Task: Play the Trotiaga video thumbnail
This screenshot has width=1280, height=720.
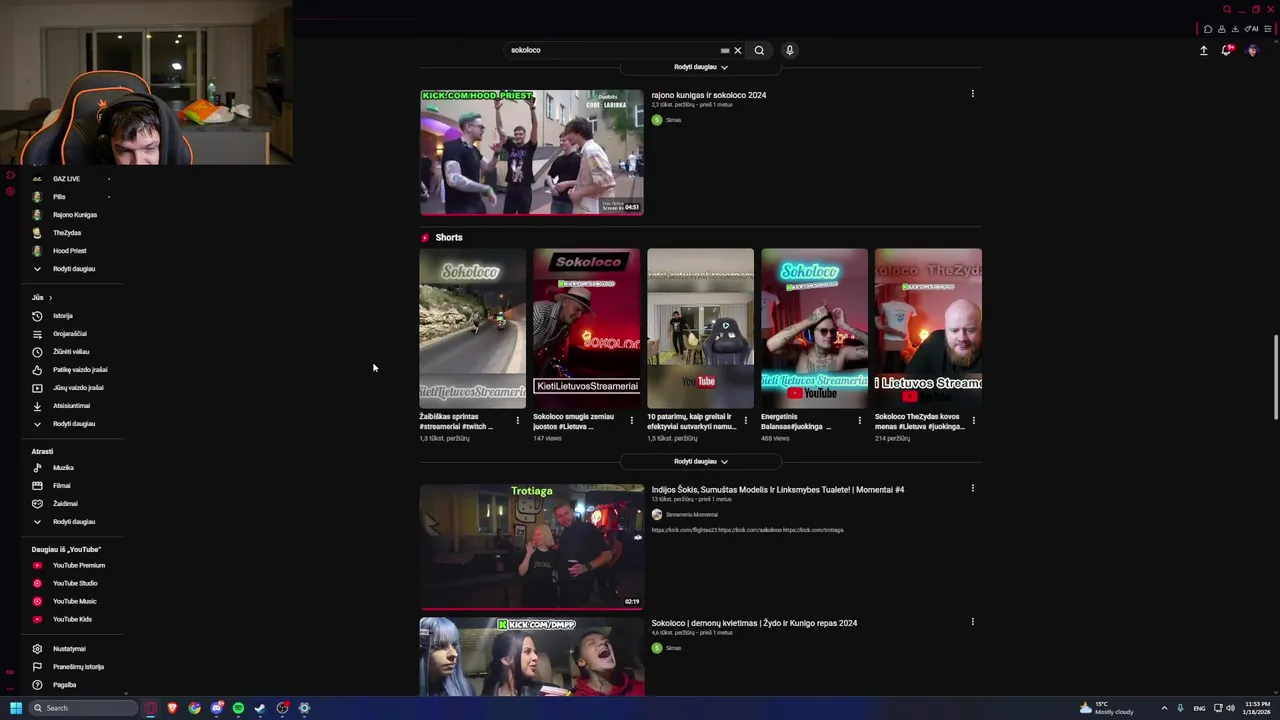Action: point(532,547)
